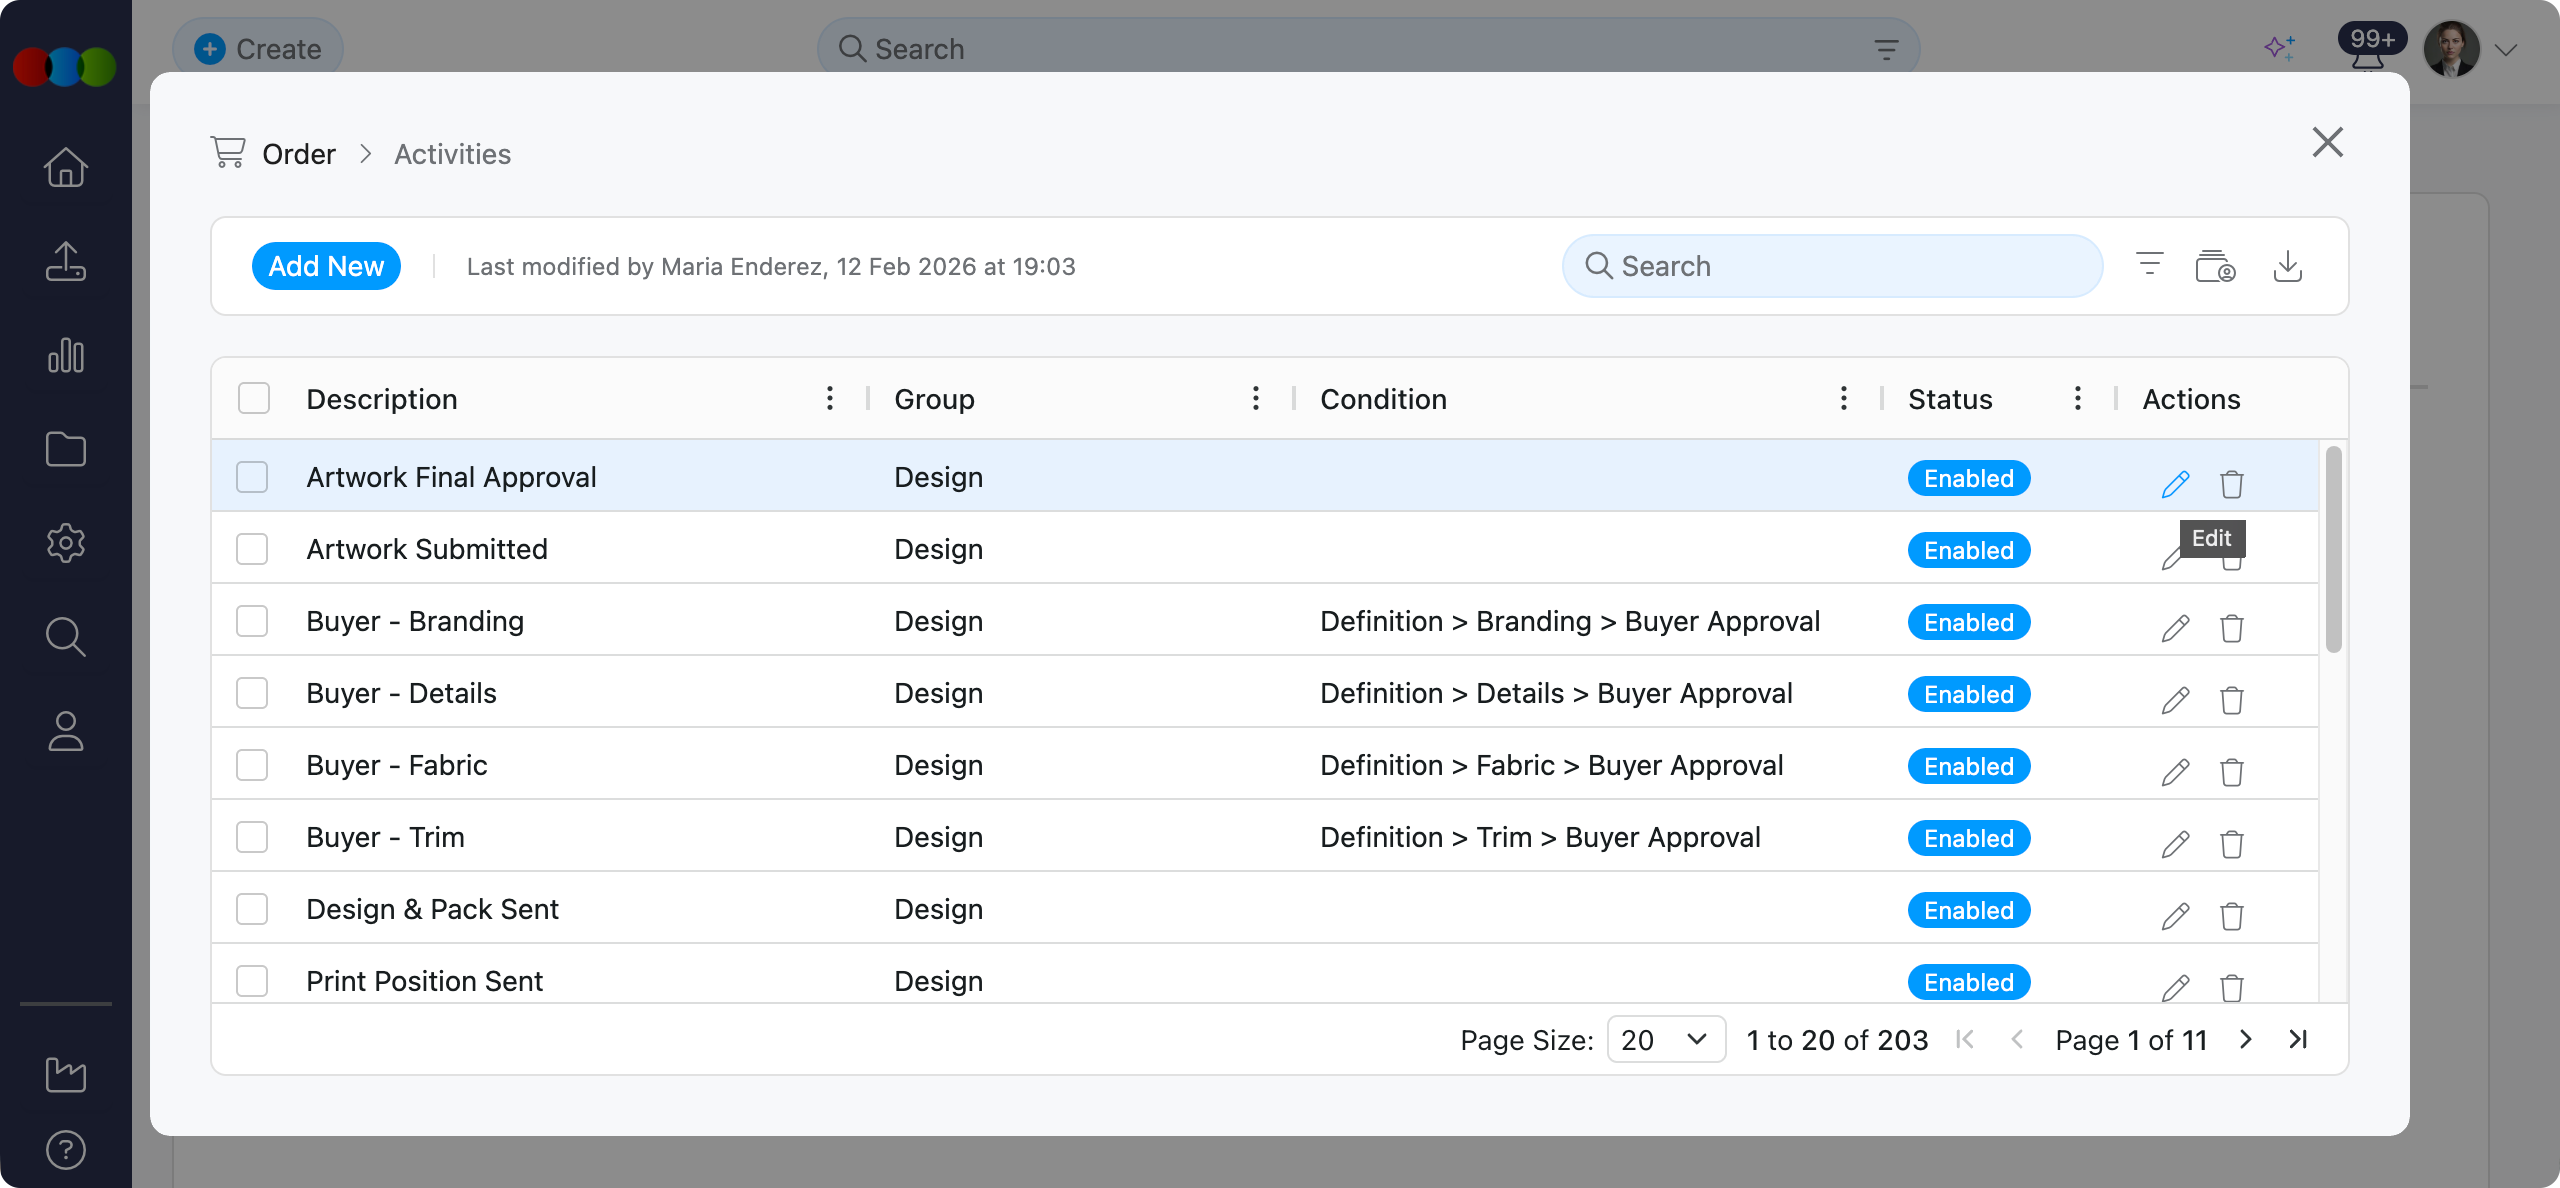
Task: Open the Status column menu dots
Action: tap(2077, 398)
